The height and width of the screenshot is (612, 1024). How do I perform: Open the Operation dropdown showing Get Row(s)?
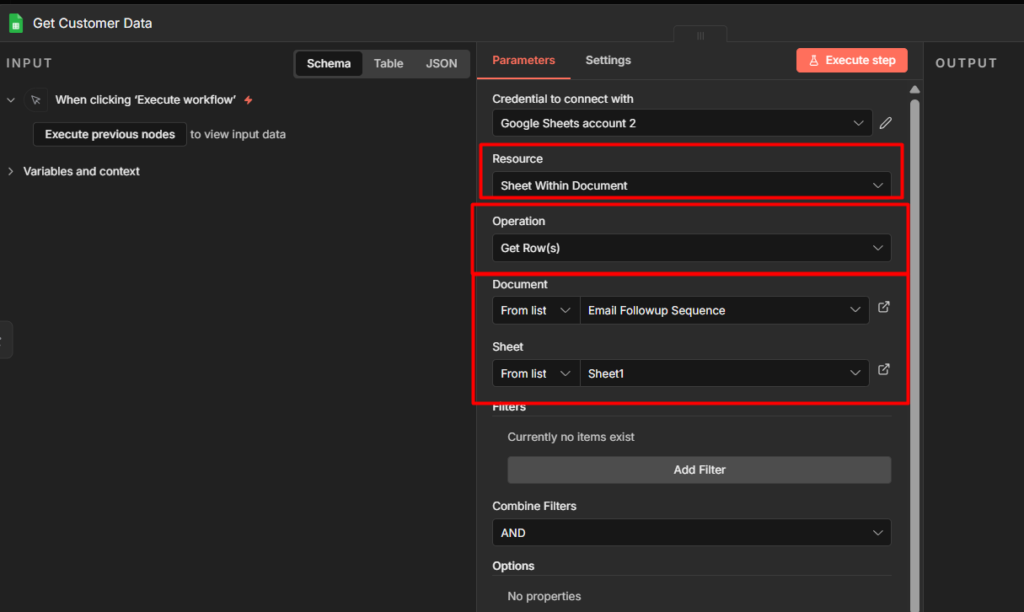(x=690, y=247)
